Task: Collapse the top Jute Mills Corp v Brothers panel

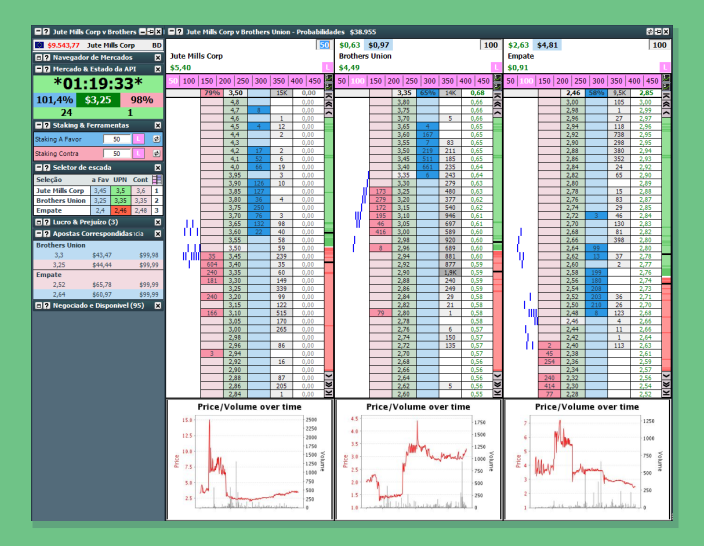Action: pos(39,32)
